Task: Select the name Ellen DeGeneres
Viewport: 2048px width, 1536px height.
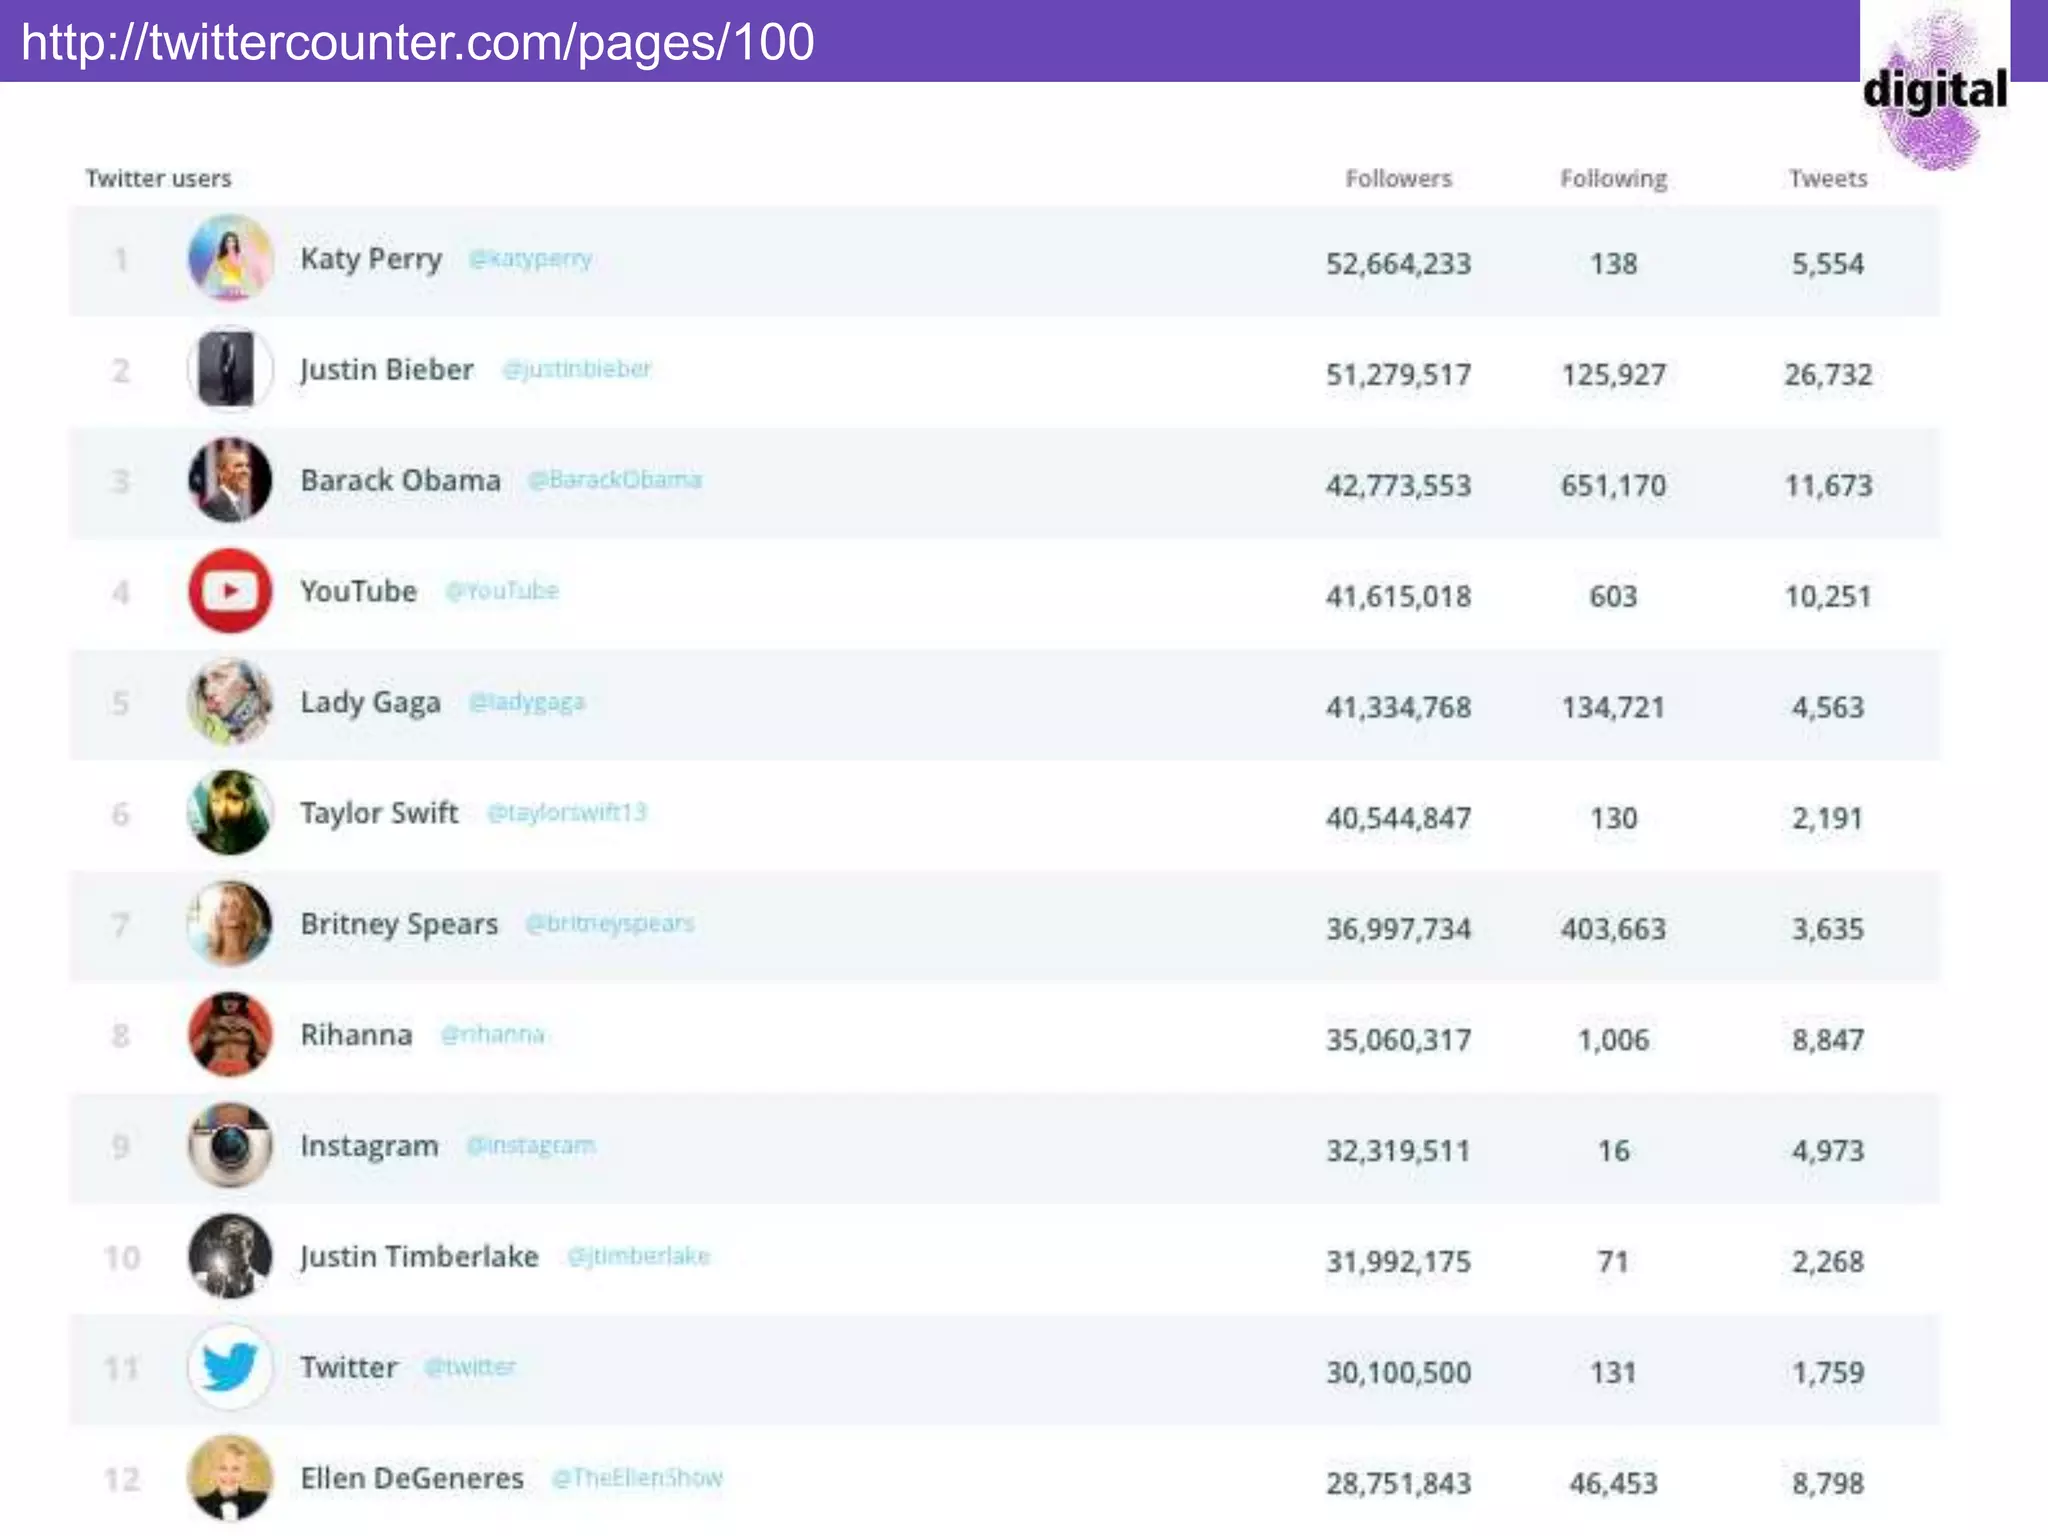Action: click(412, 1478)
